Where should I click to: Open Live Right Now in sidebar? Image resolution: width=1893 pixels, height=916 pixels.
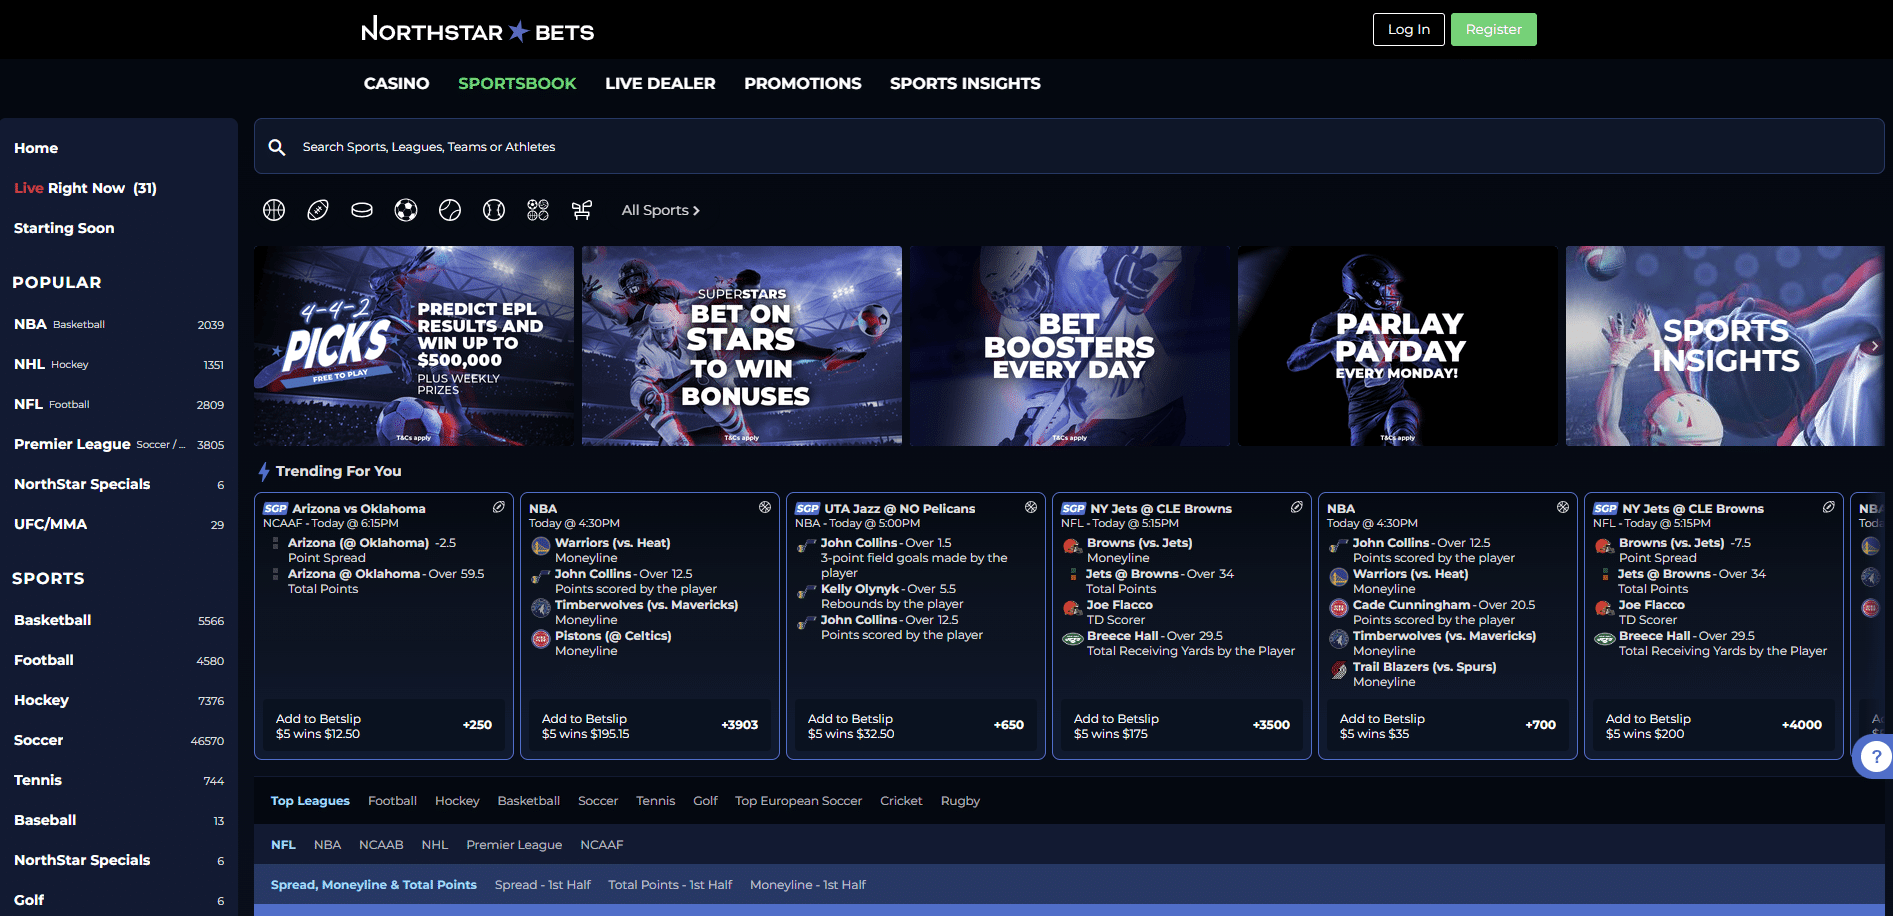(x=85, y=188)
